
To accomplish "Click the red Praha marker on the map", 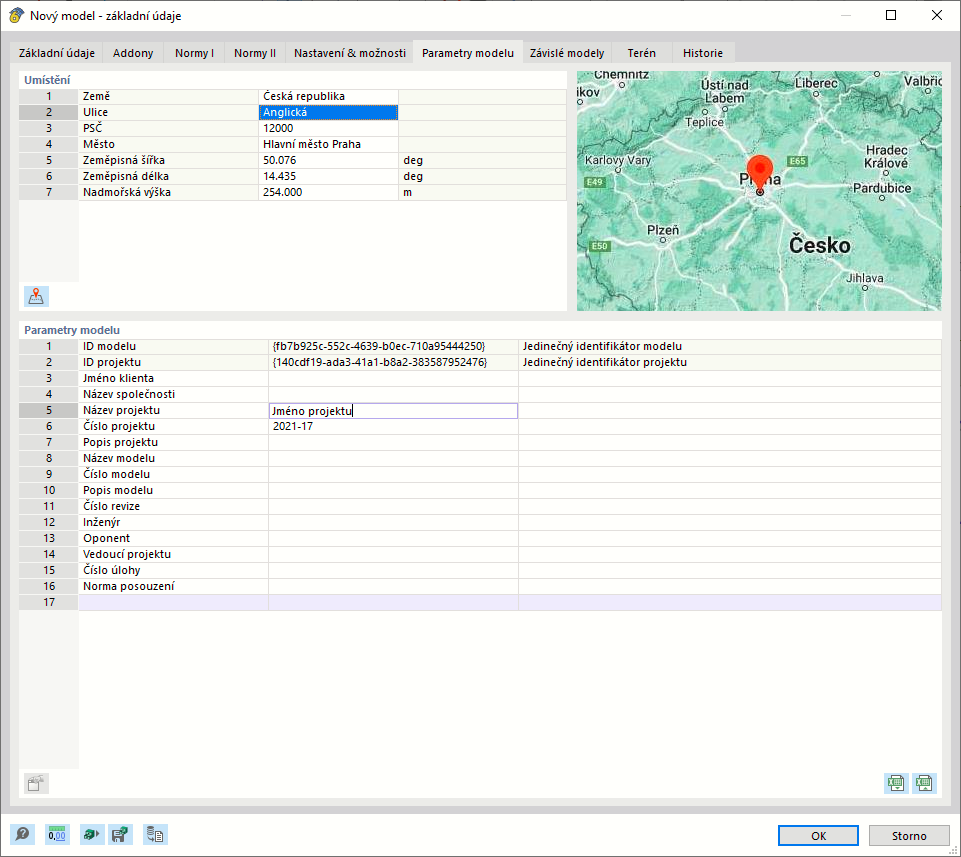I will [x=759, y=170].
